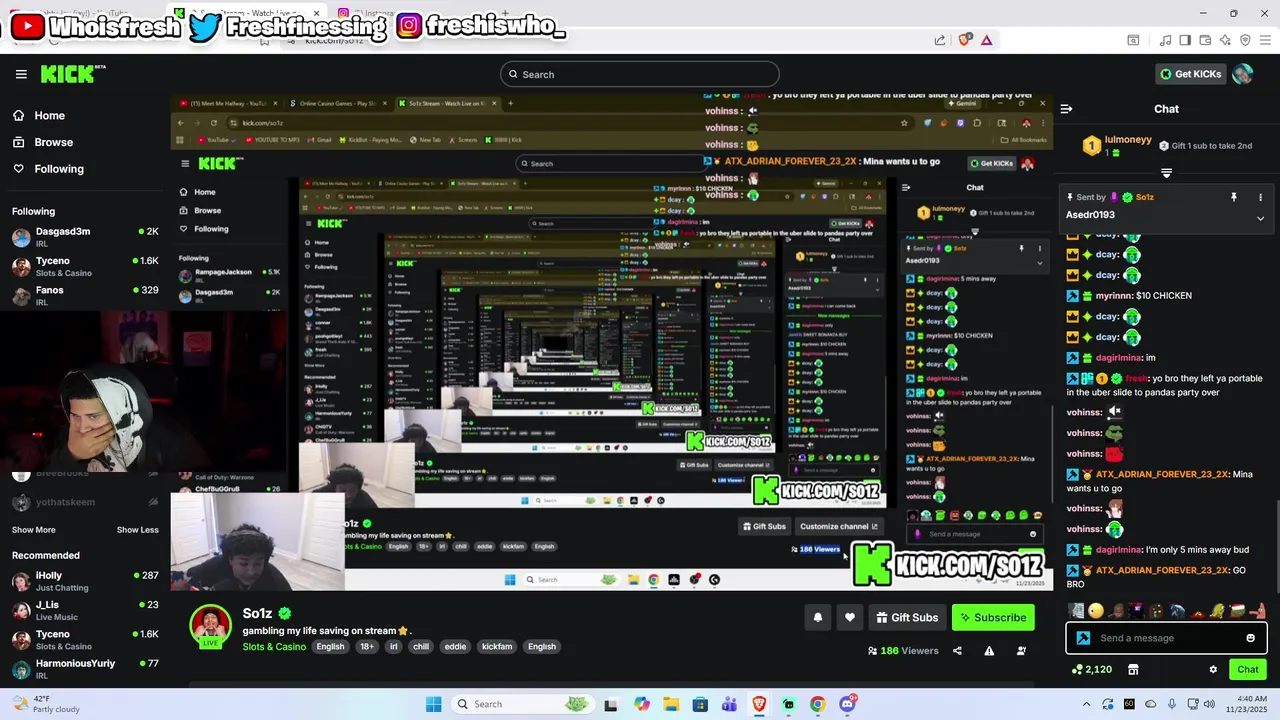Viewport: 1280px width, 720px height.
Task: Open the channel shop icon
Action: click(x=1133, y=670)
